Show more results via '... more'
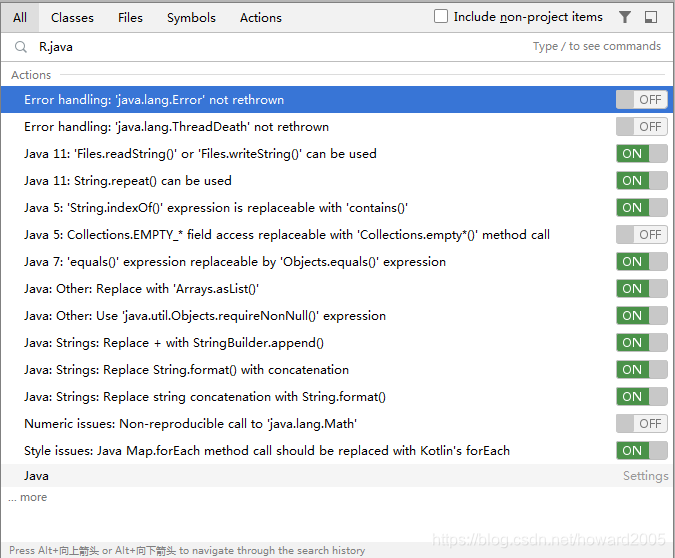This screenshot has height=558, width=675. point(27,497)
